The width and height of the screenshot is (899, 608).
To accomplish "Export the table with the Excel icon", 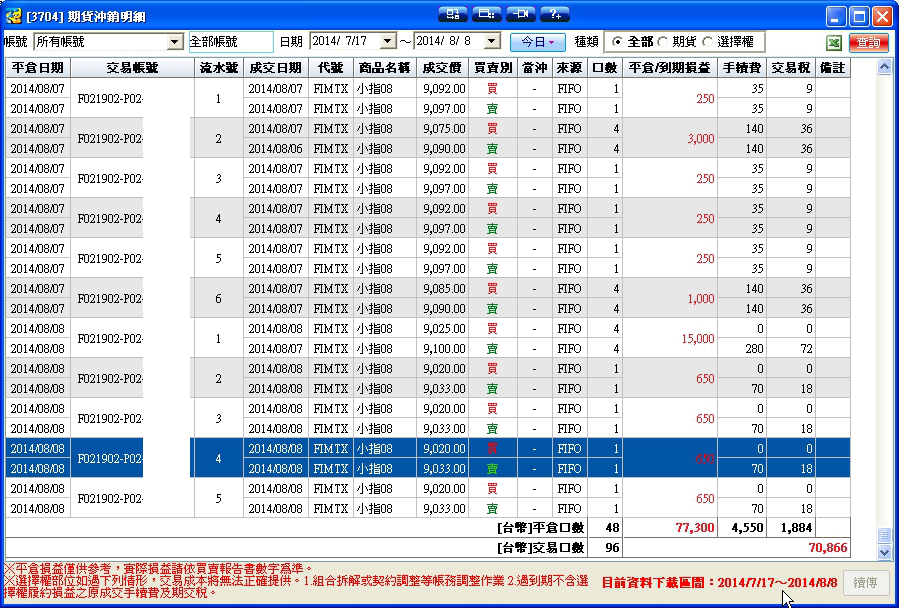I will [x=834, y=42].
